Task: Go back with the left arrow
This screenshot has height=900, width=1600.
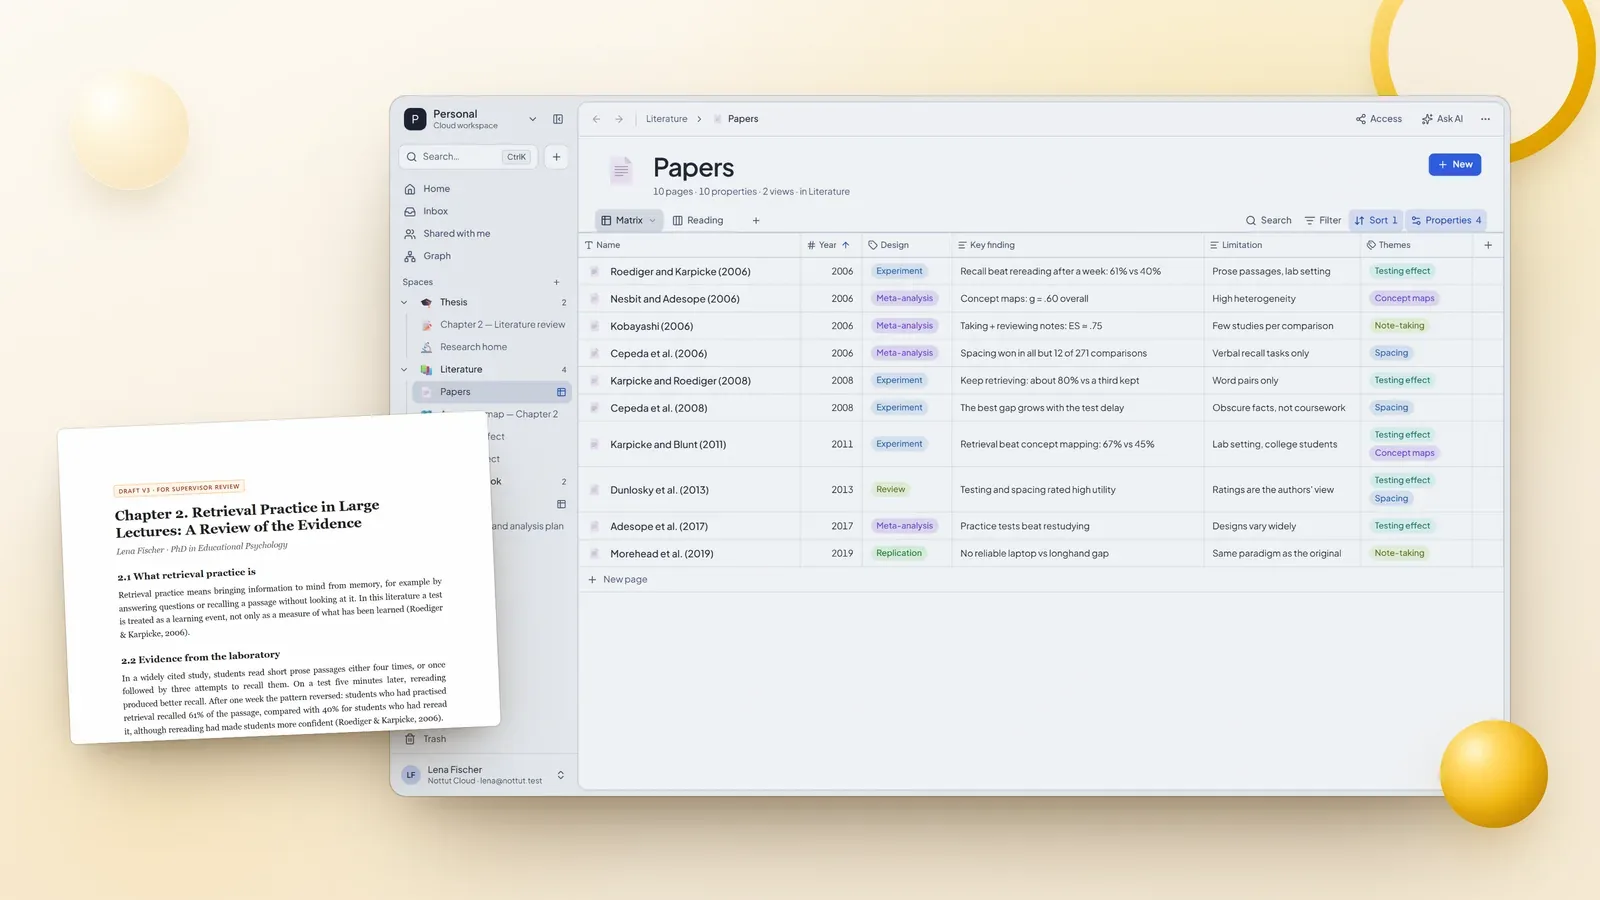Action: (596, 119)
